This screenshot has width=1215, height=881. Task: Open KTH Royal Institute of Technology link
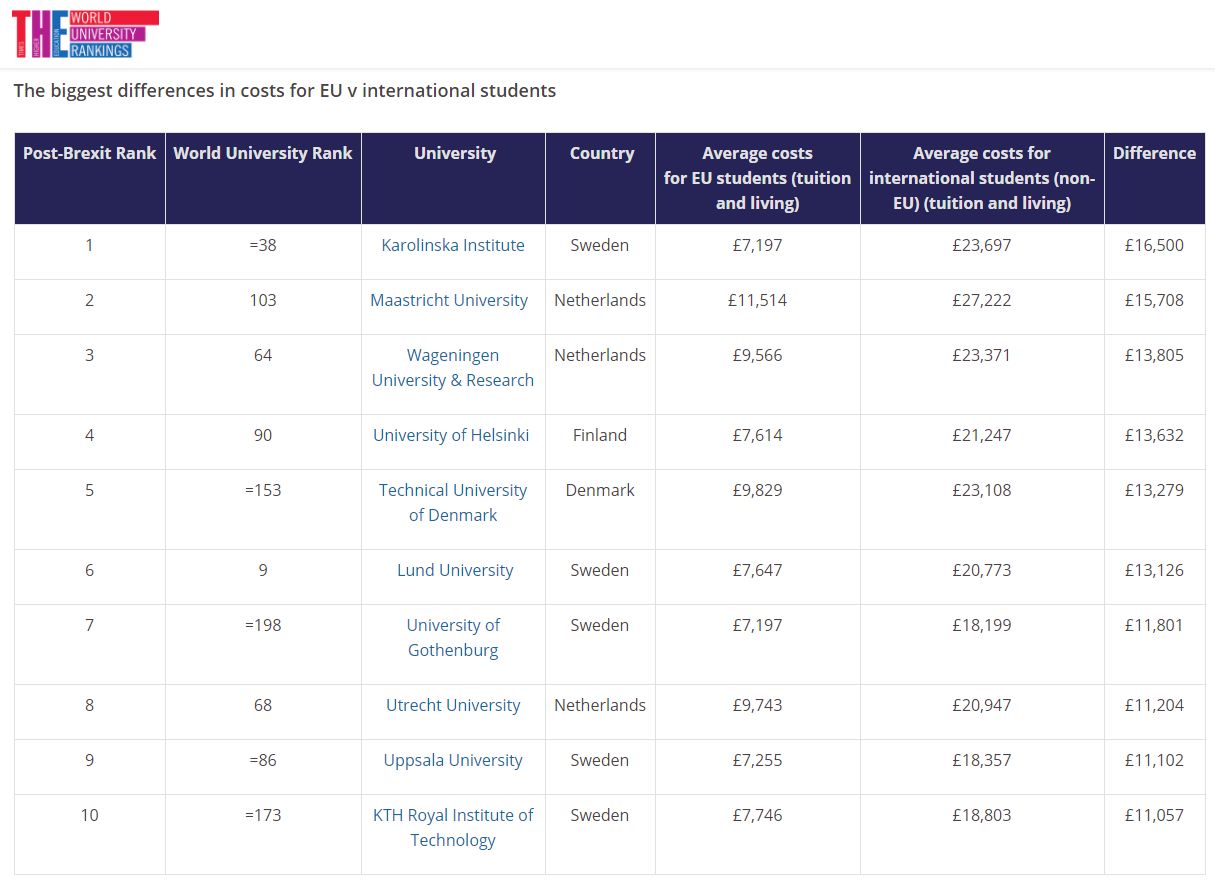coord(453,827)
